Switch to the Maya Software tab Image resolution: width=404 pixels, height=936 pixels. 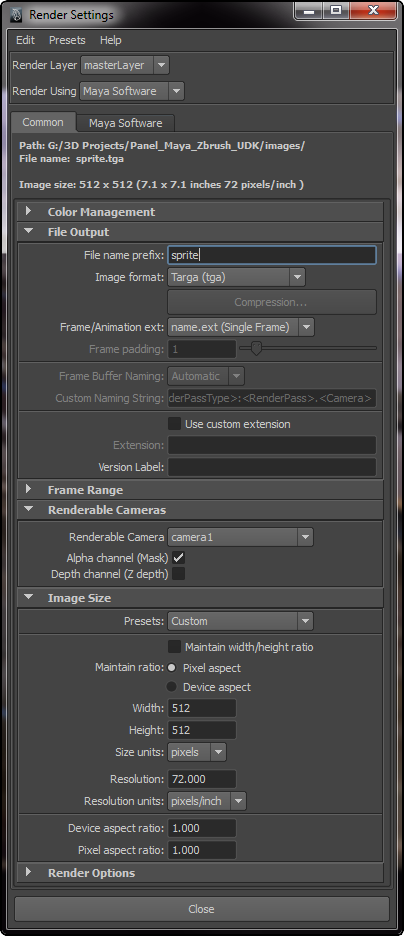point(125,124)
